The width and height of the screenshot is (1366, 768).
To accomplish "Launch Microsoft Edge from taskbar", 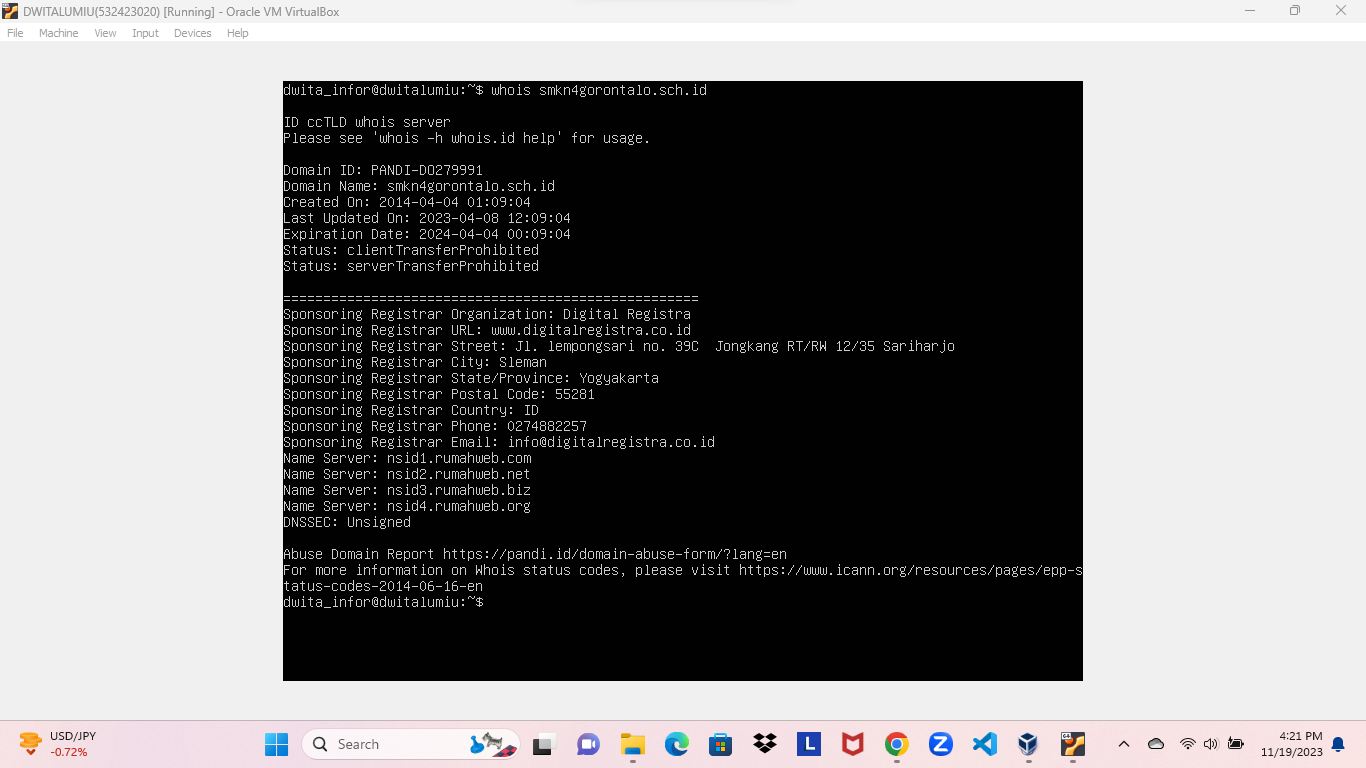I will 677,744.
